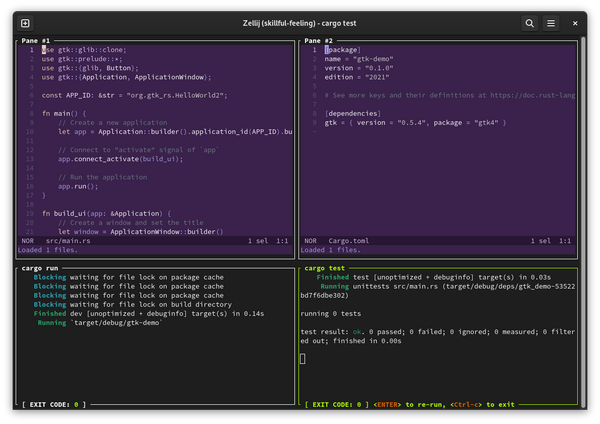Click line 'use gtk::{glib, Button};'

tap(90, 68)
